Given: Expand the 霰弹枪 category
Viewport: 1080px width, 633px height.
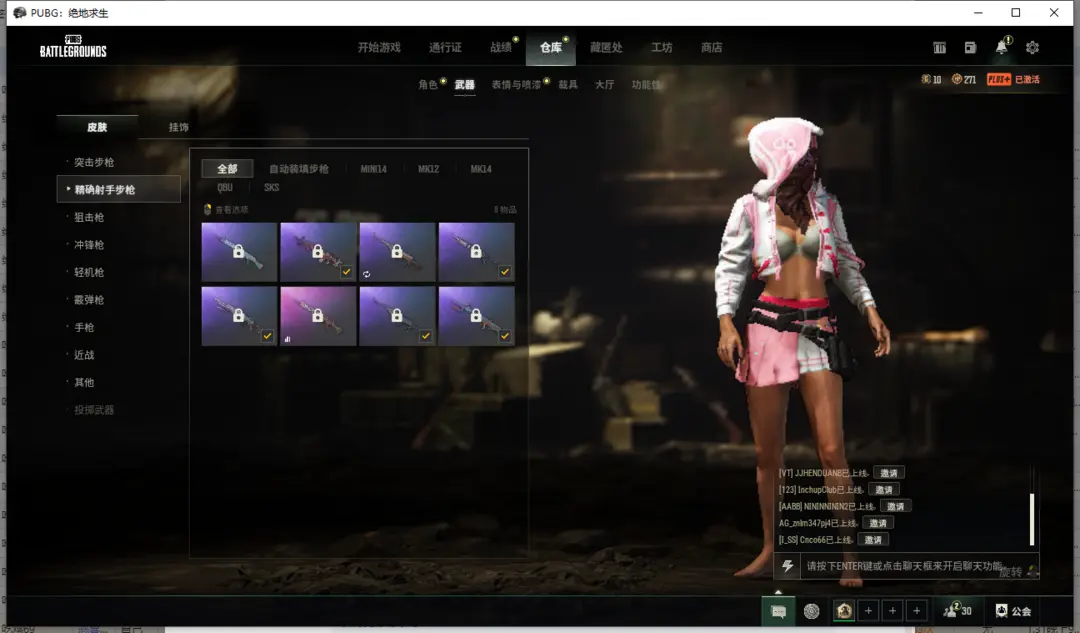Looking at the screenshot, I should [x=89, y=300].
